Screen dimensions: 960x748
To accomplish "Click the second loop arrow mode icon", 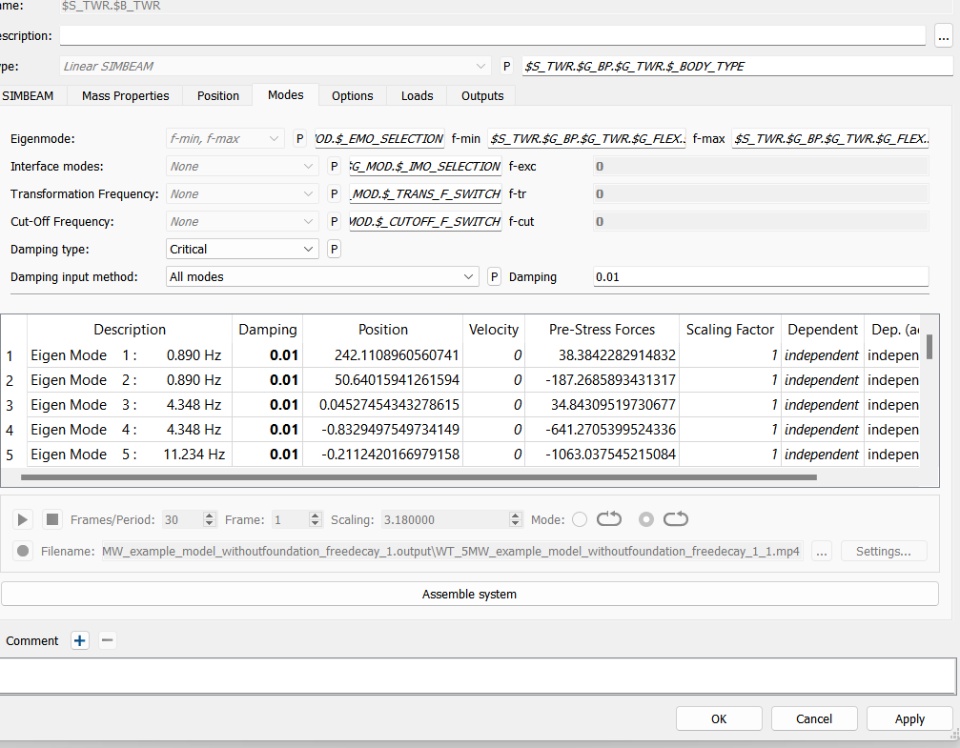I will click(x=675, y=519).
